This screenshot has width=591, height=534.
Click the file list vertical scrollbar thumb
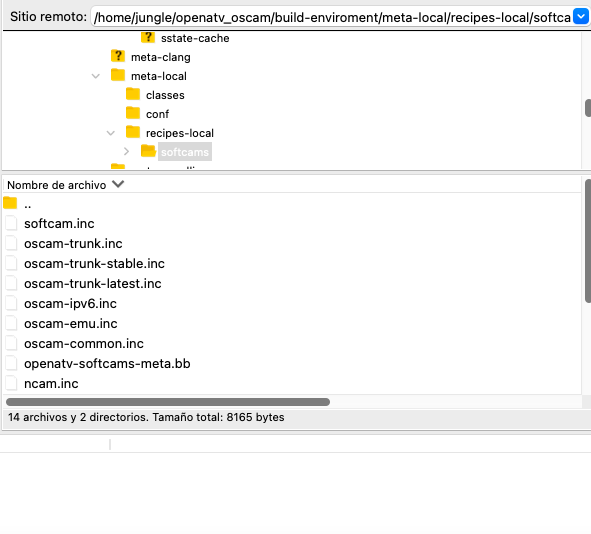coord(588,241)
